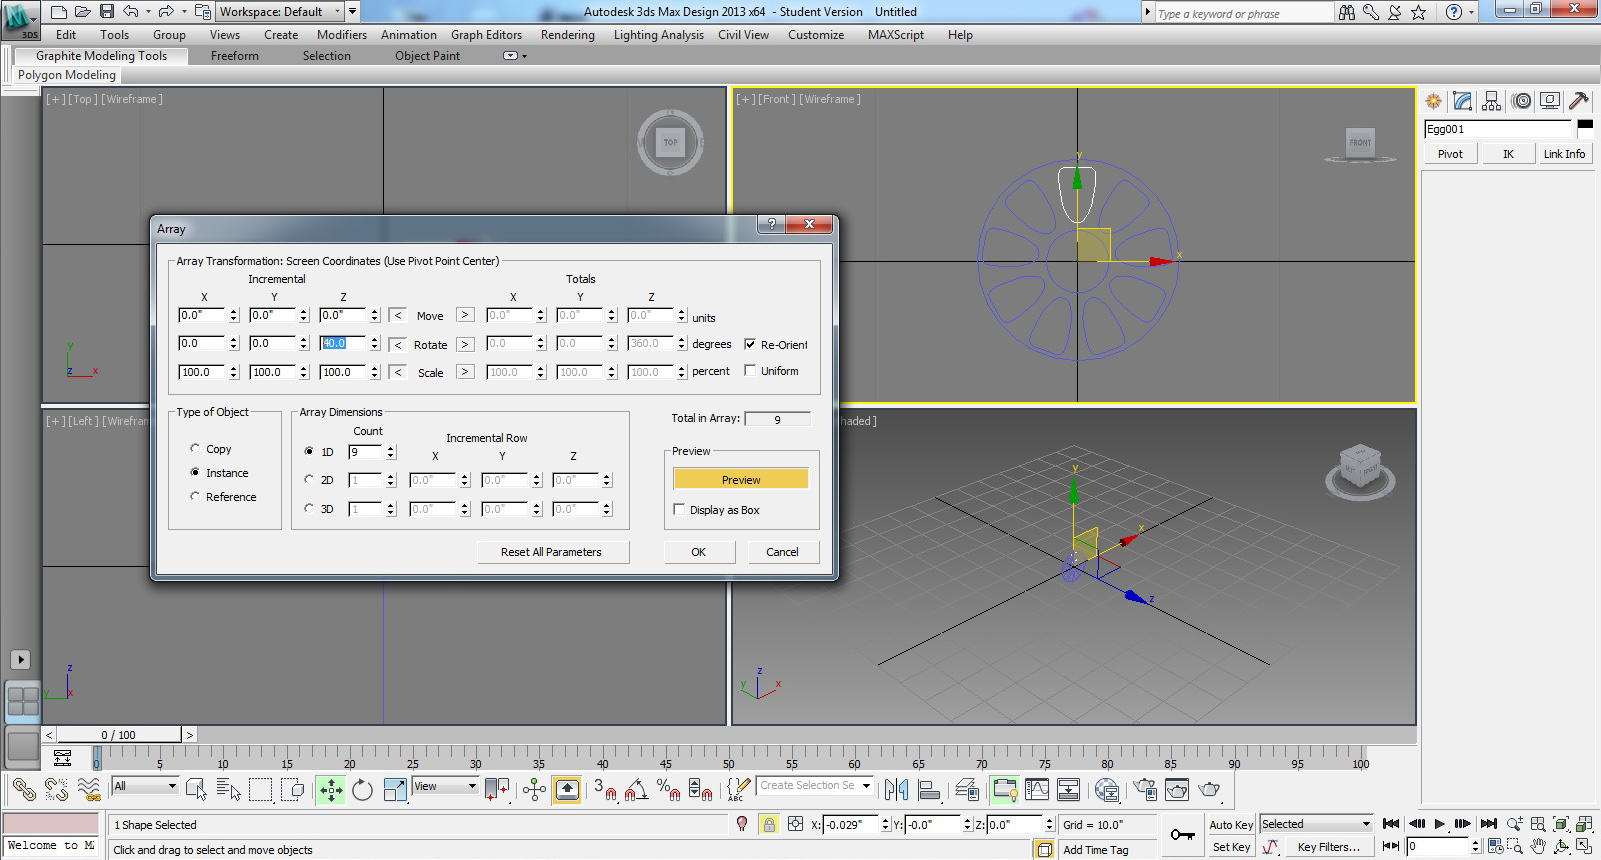The width and height of the screenshot is (1601, 860).
Task: Activate Select and Rotate tool
Action: point(363,790)
